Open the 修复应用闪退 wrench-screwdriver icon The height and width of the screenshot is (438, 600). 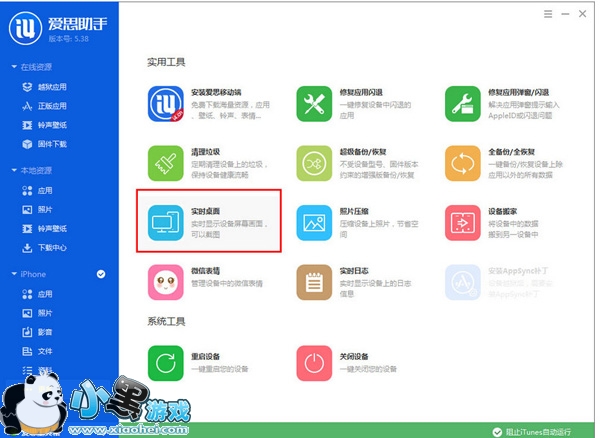tap(314, 104)
